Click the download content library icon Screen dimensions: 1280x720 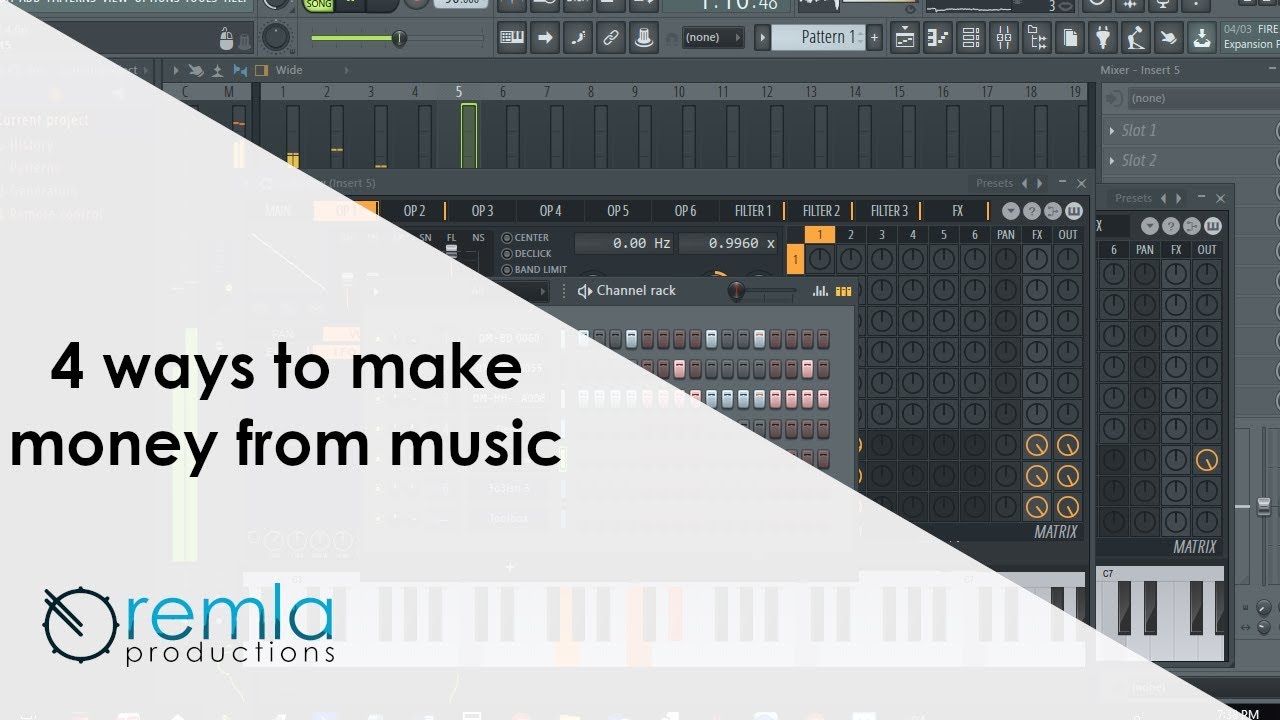coord(1201,39)
